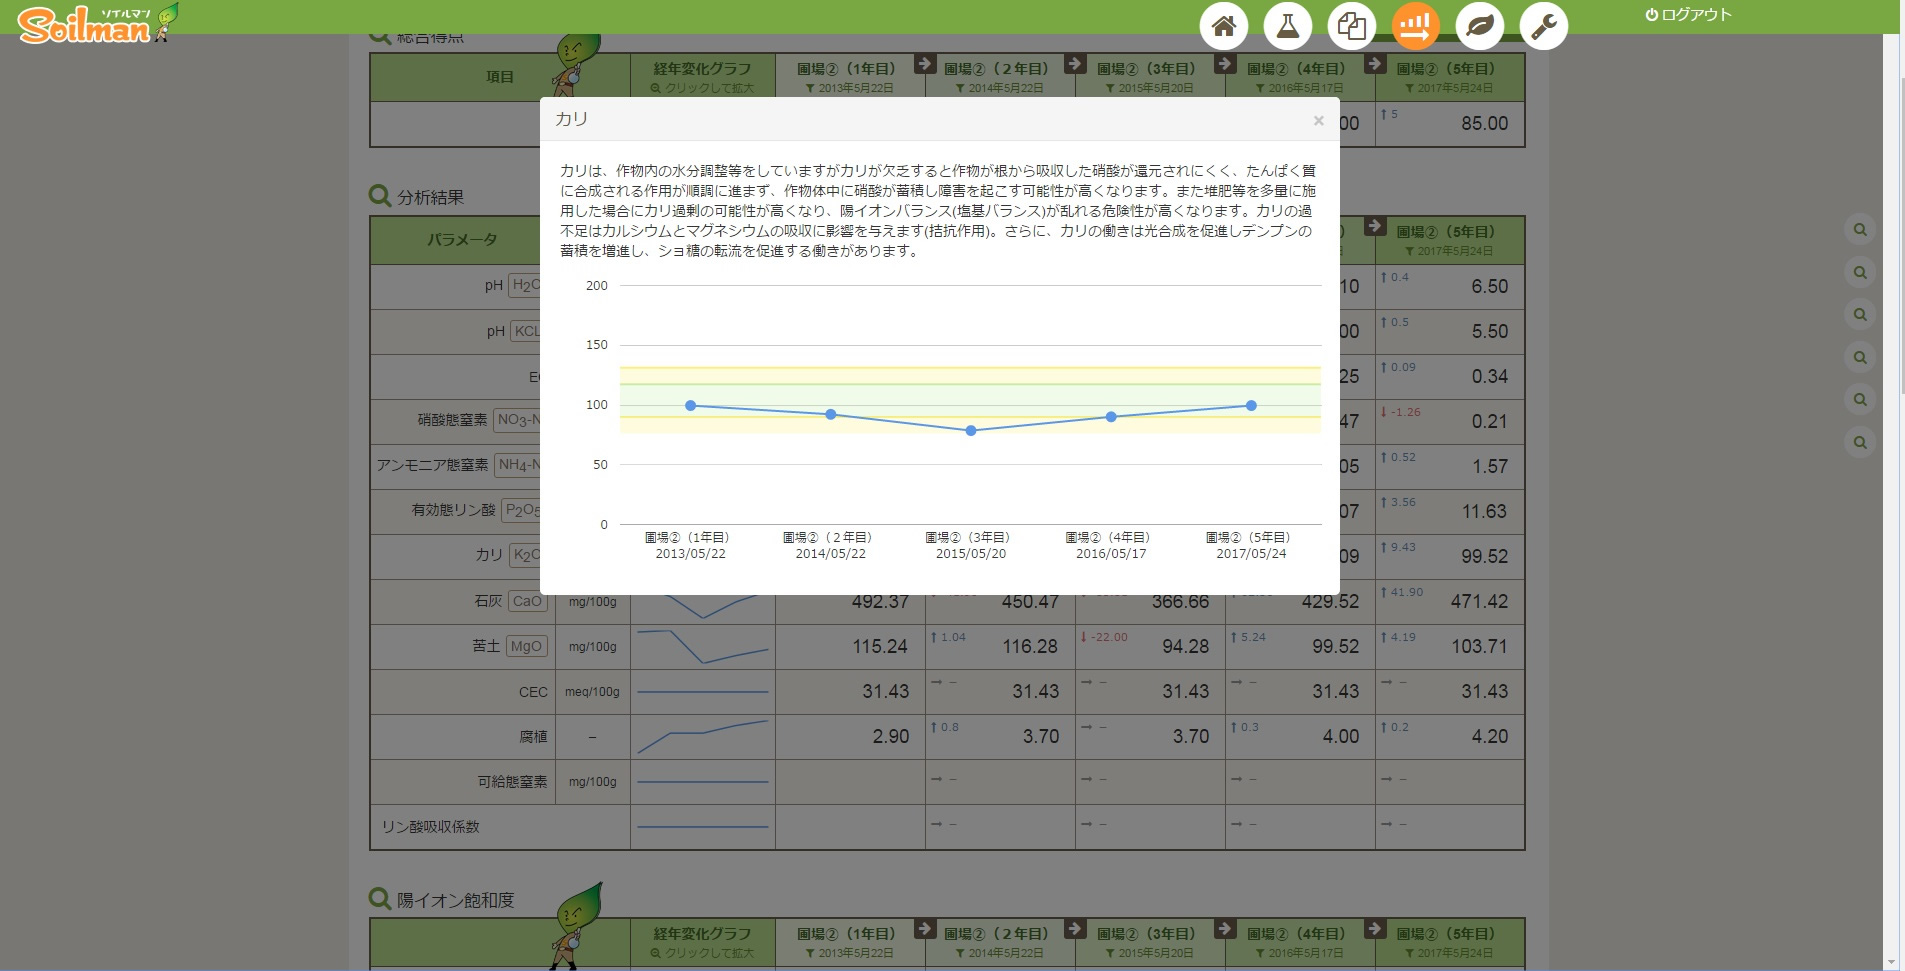Open the 可給態窒素 trend sparkline graph
The width and height of the screenshot is (1905, 971).
click(x=703, y=782)
